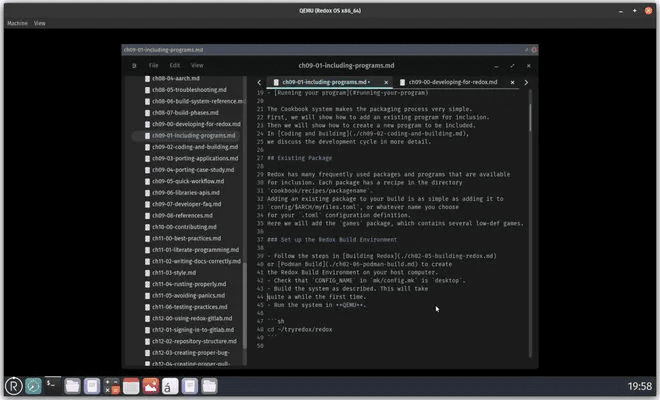Open the calculator taskbar icon
The height and width of the screenshot is (400, 660).
click(110, 385)
